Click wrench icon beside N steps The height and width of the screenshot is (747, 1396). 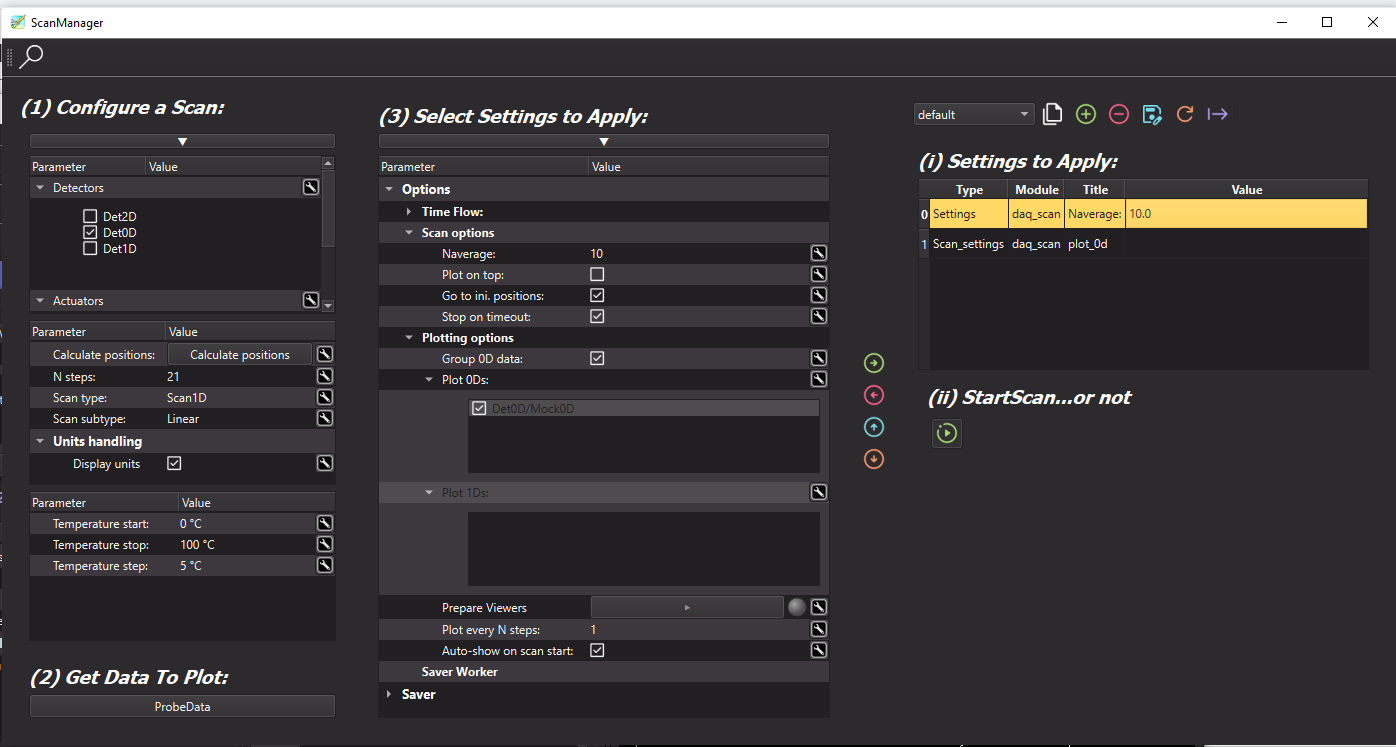(325, 376)
